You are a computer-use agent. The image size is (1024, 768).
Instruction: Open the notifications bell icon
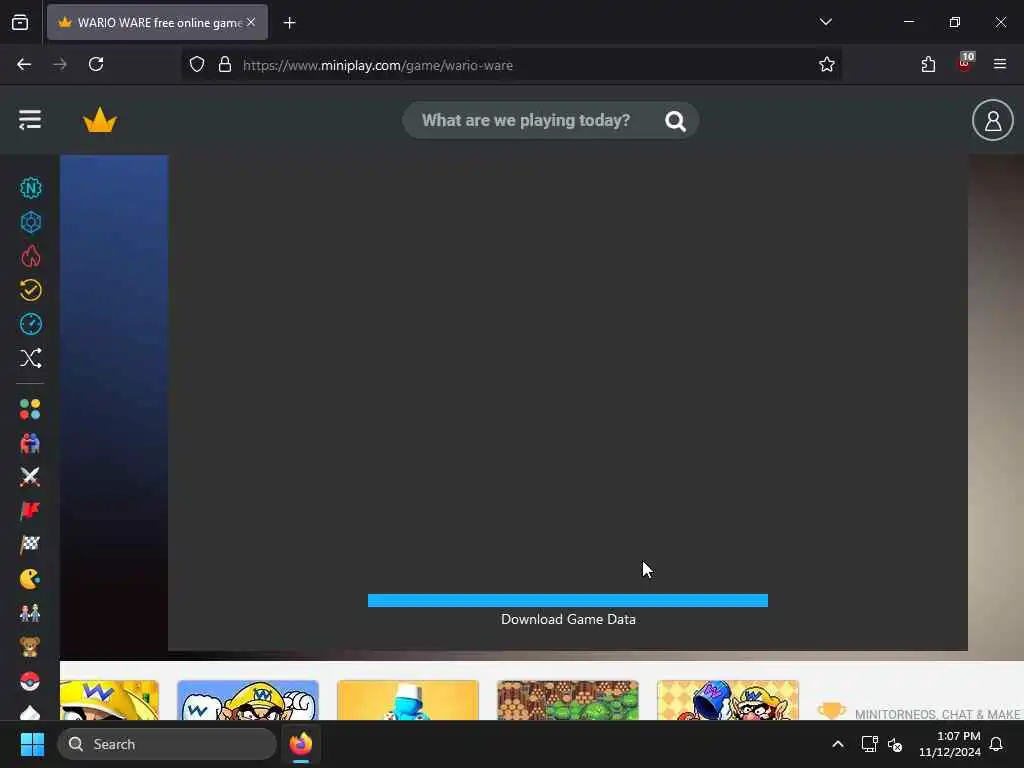tap(996, 744)
